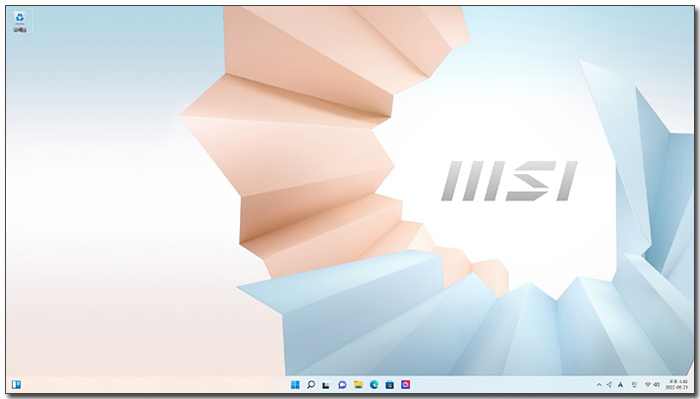Viewport: 700px width, 399px height.
Task: Click empty taskbar area left of Start
Action: [156, 385]
